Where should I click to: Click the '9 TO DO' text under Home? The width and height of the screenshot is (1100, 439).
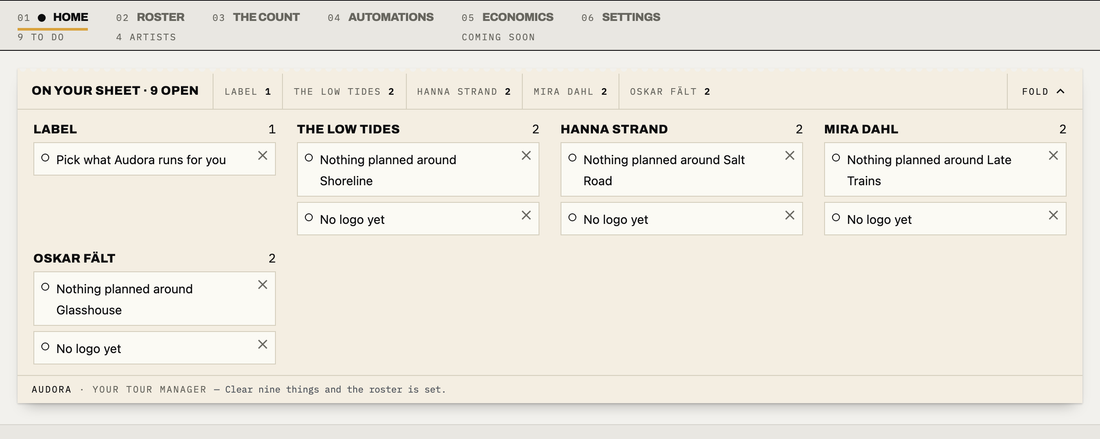(x=41, y=37)
